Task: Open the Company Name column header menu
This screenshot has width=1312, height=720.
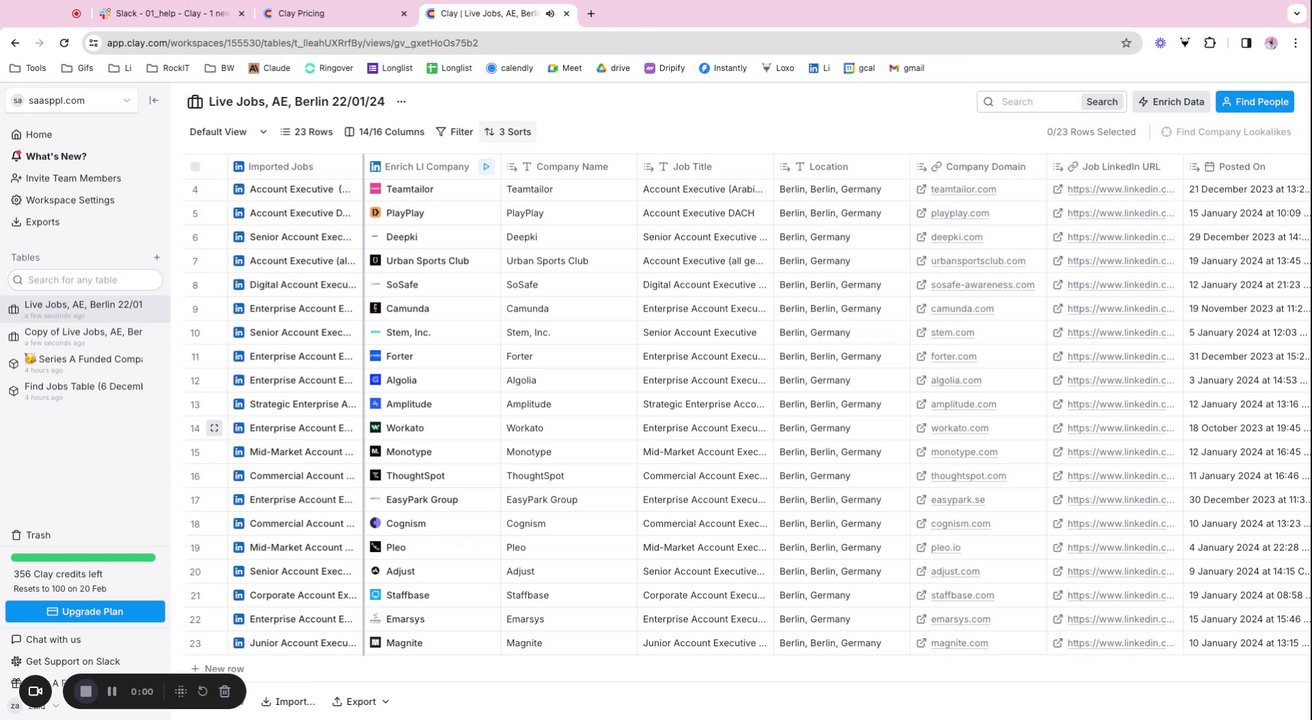Action: tap(569, 167)
